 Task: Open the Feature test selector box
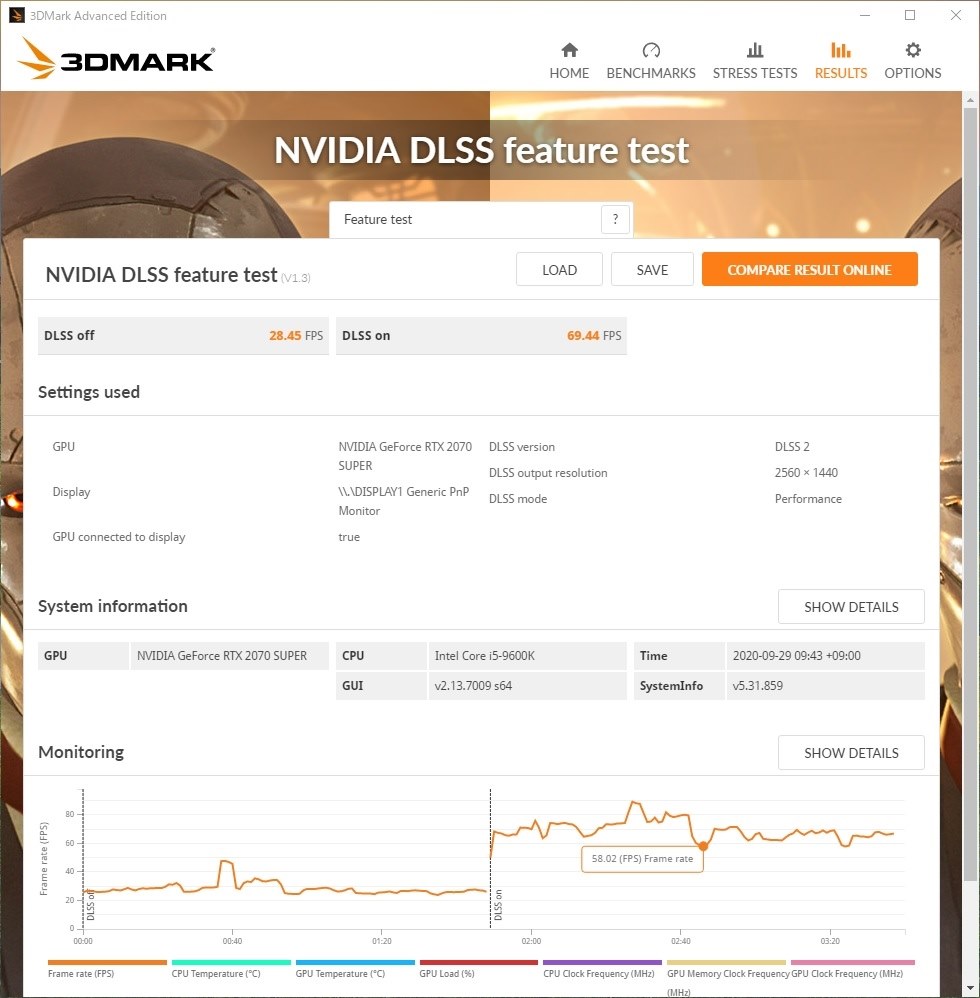[x=480, y=220]
